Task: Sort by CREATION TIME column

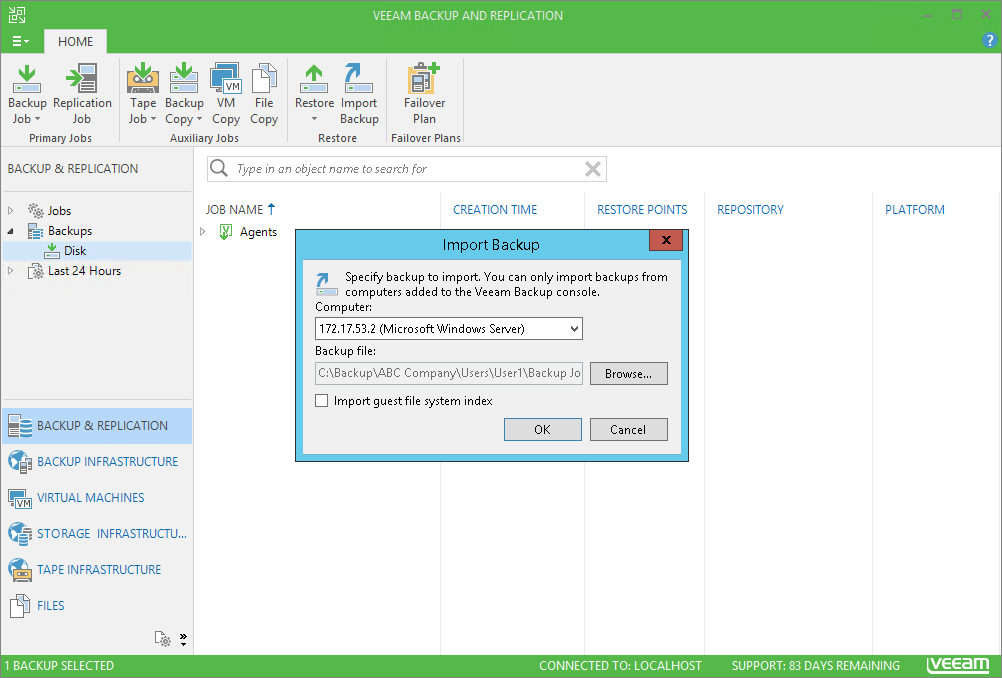Action: (495, 210)
